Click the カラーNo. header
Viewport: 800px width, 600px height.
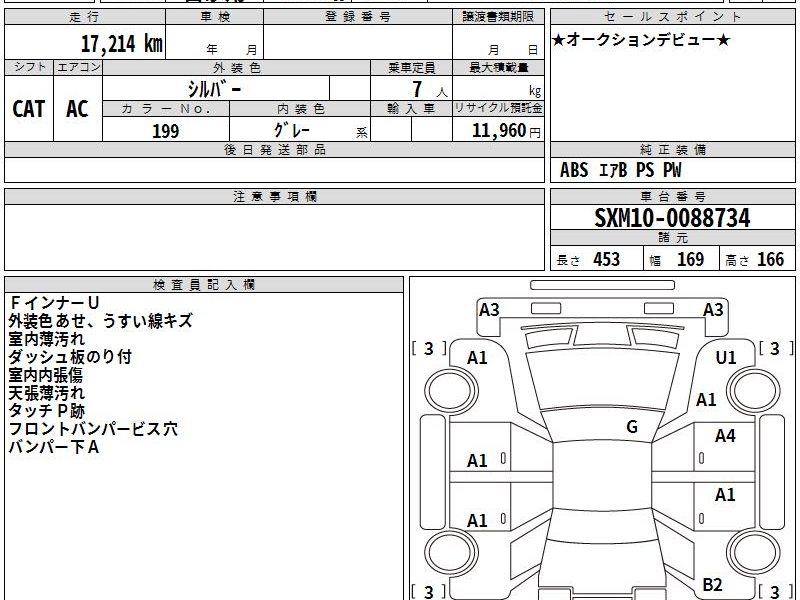pyautogui.click(x=166, y=109)
